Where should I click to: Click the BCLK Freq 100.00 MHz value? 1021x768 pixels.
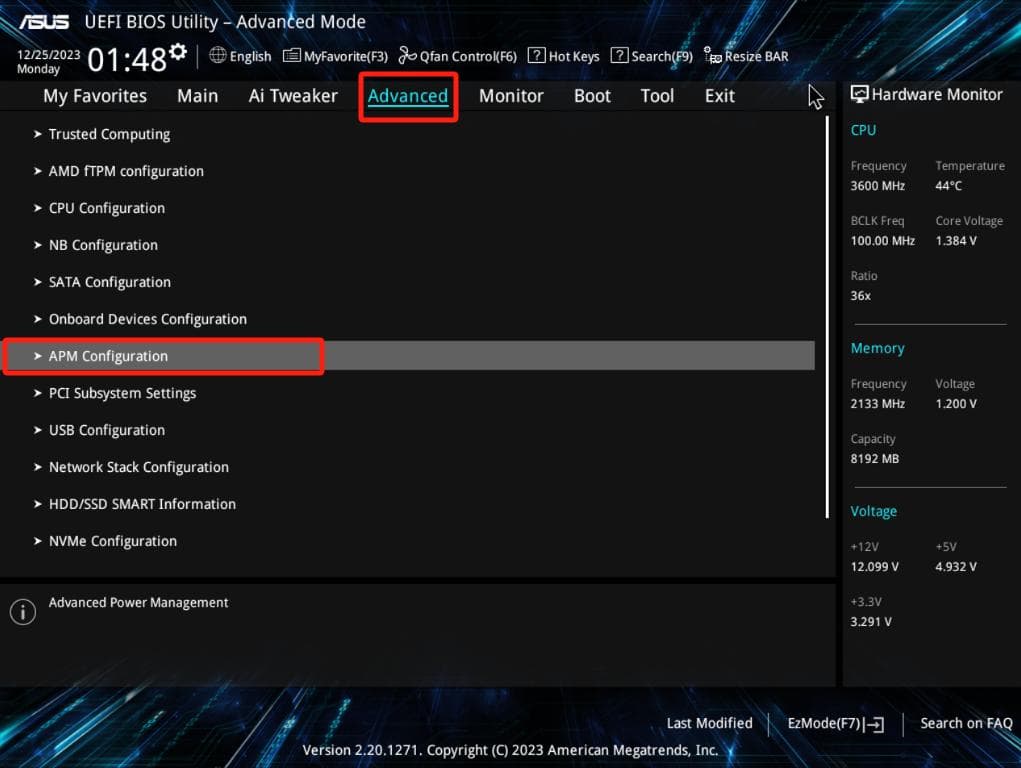coord(882,241)
